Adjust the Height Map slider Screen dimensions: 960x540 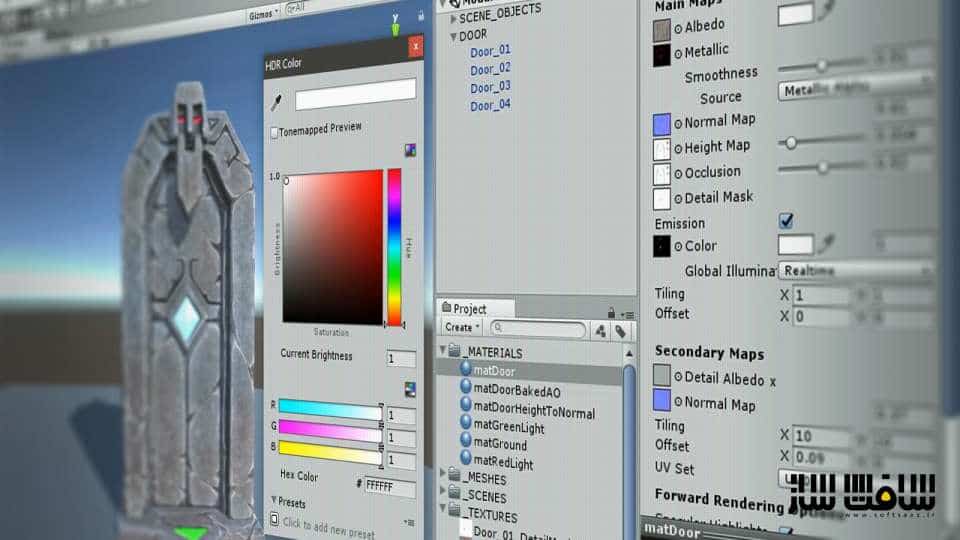(822, 141)
